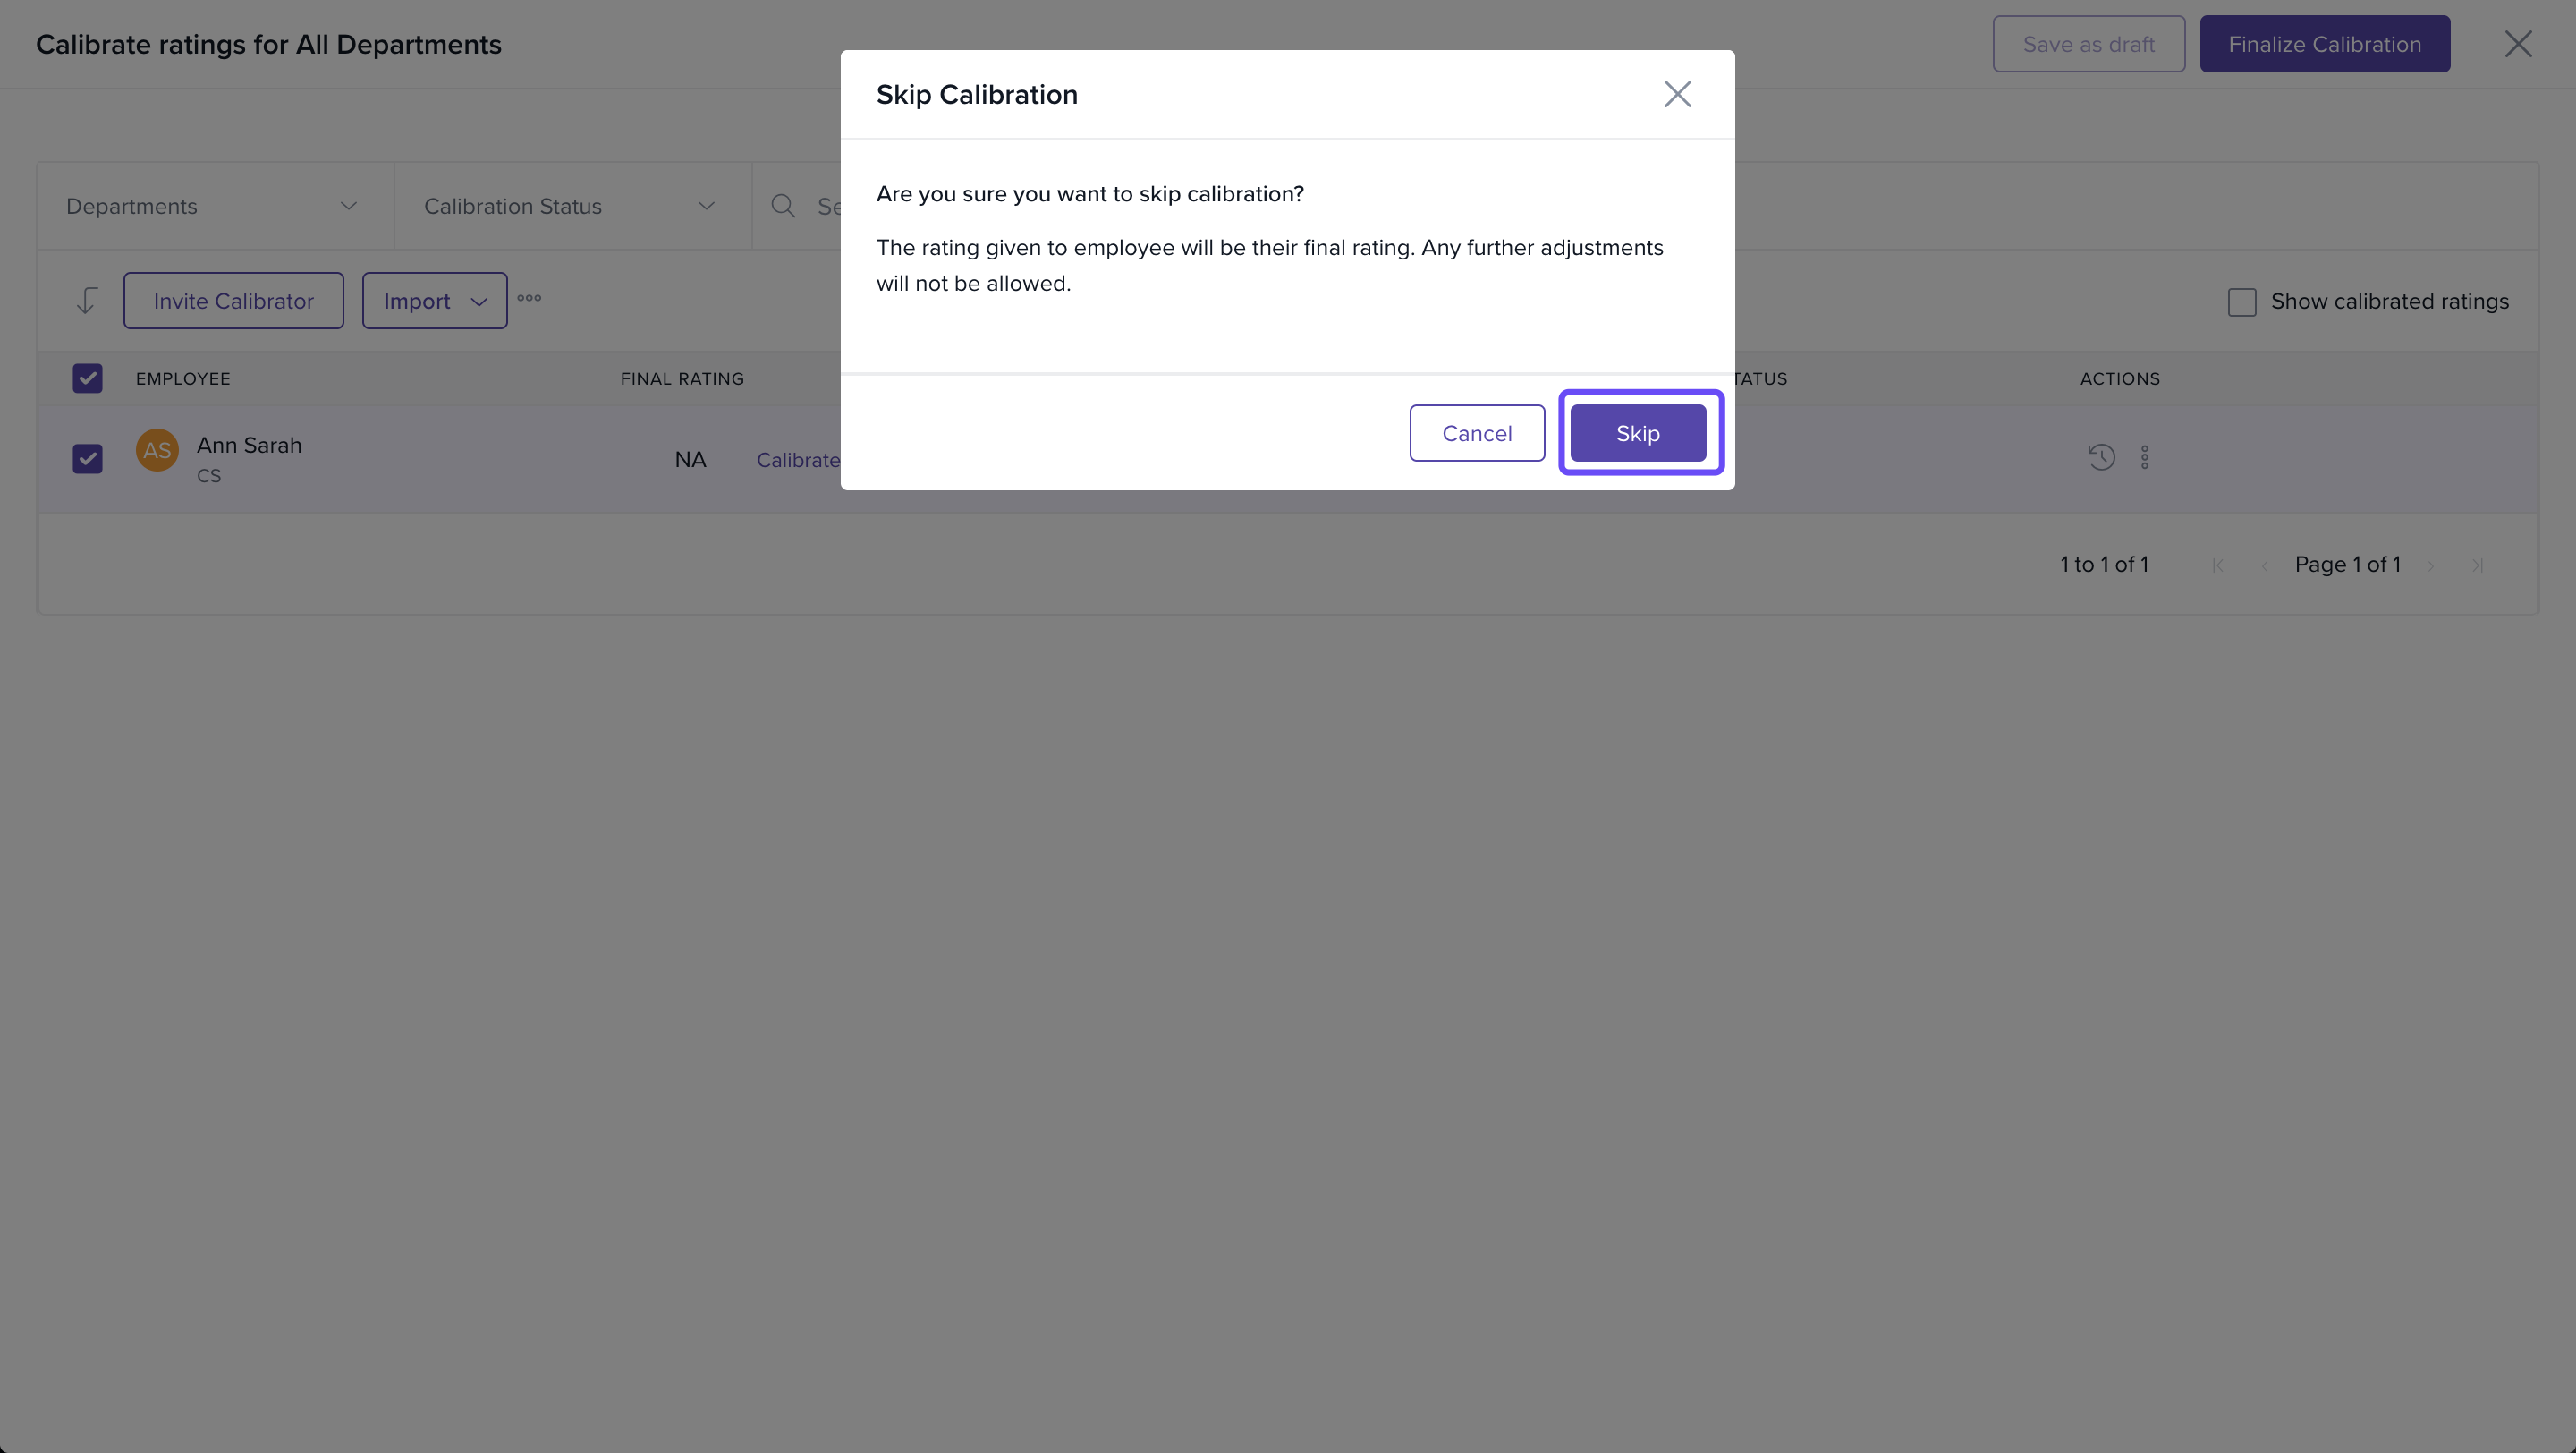Close the Skip Calibration dialog
This screenshot has height=1453, width=2576.
[1677, 94]
